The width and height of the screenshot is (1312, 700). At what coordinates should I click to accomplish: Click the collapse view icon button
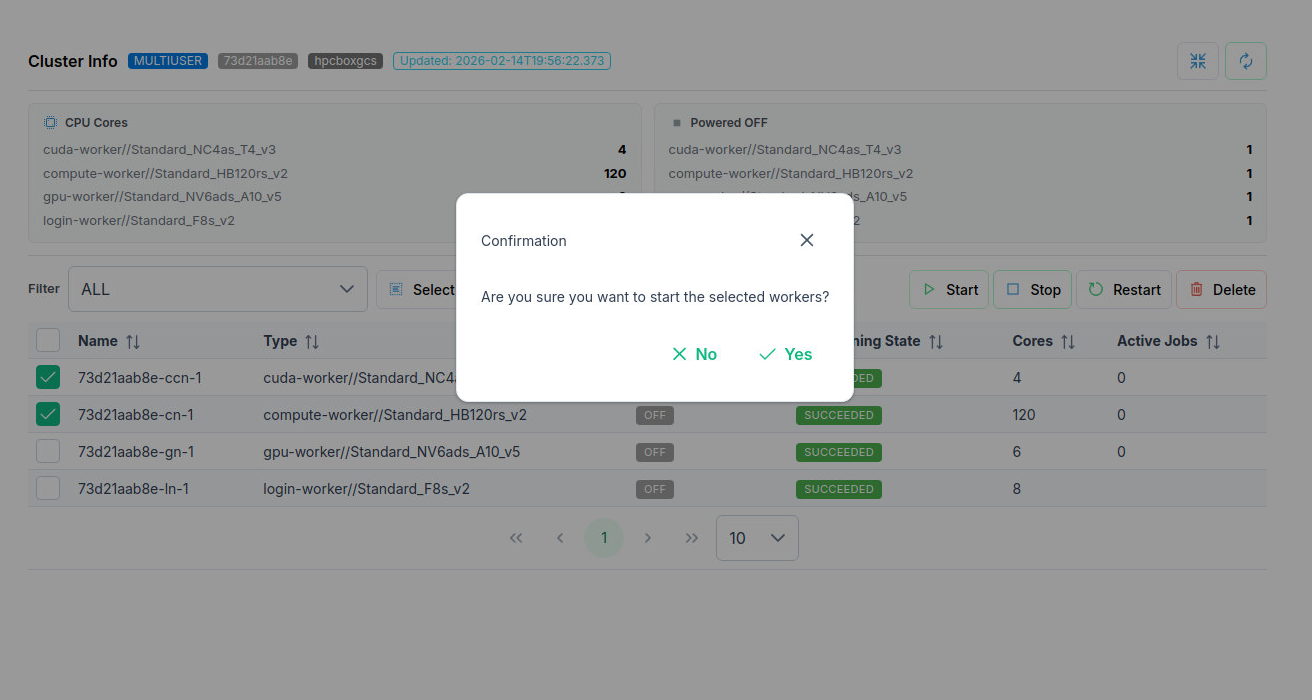[1198, 61]
